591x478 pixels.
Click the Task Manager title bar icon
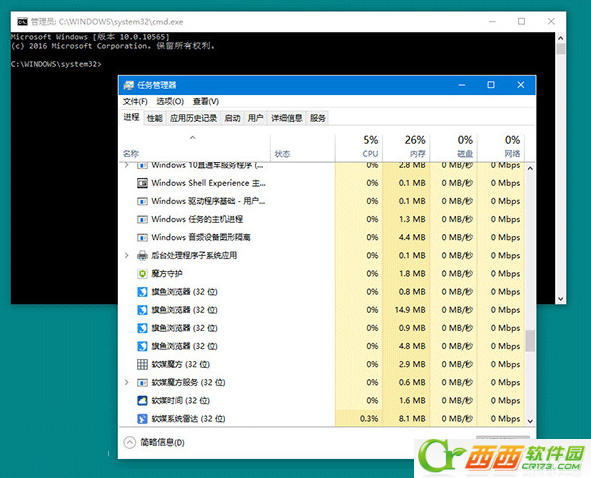click(x=129, y=85)
